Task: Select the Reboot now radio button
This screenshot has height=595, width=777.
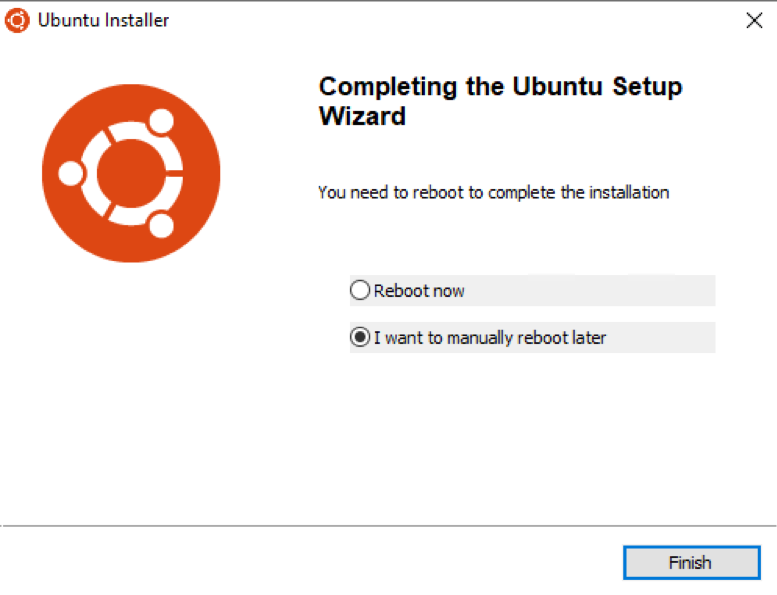Action: 360,290
